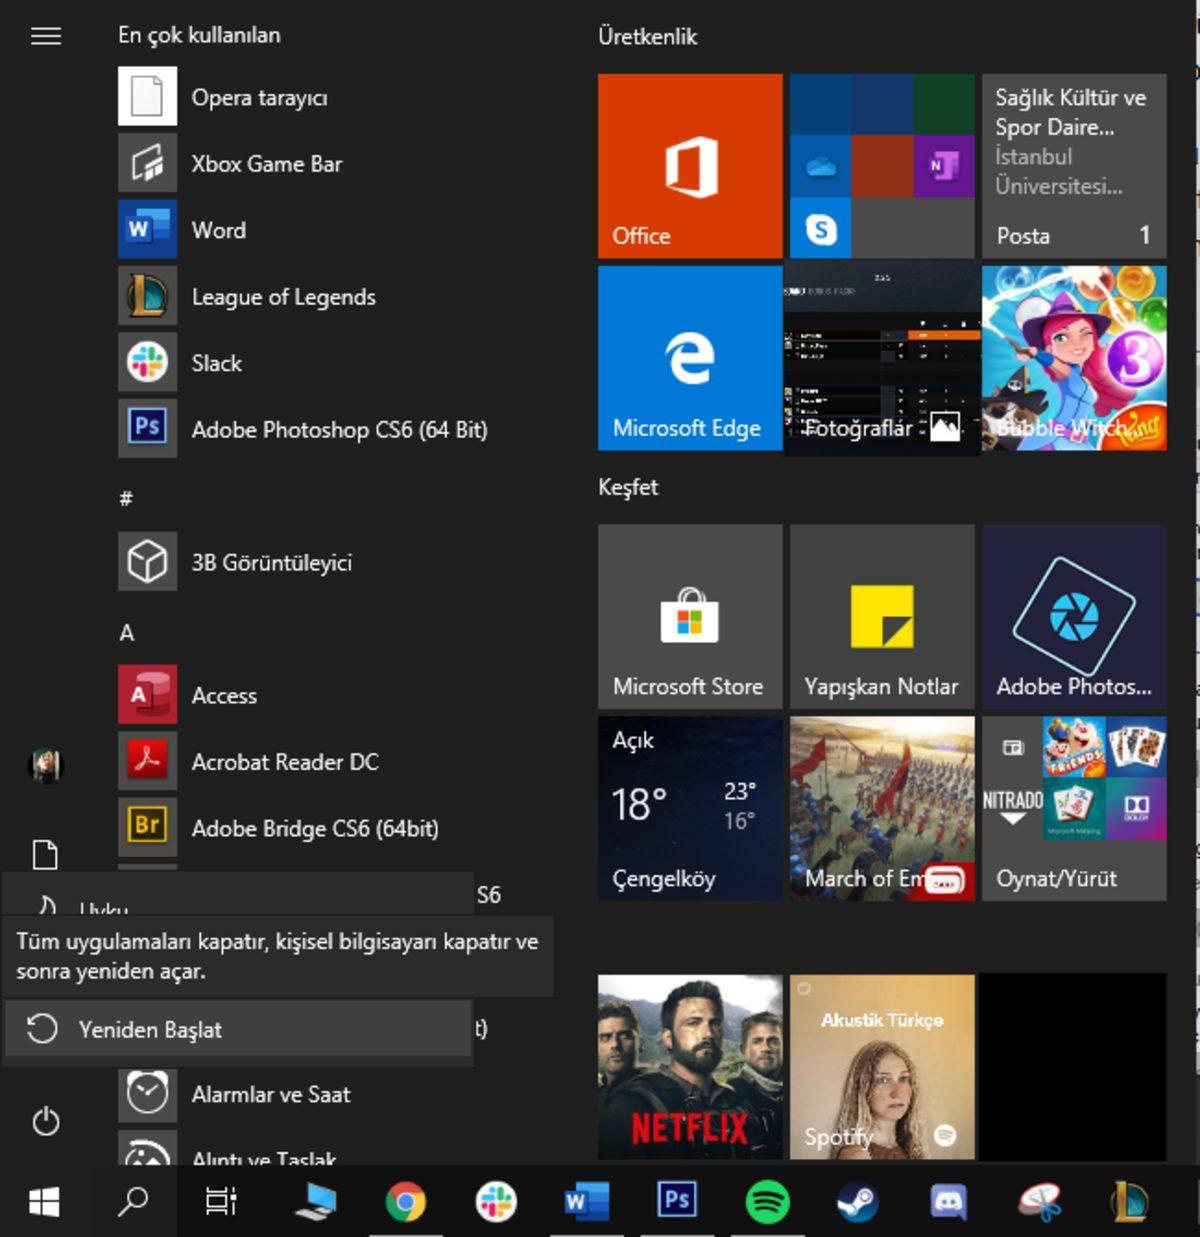This screenshot has width=1200, height=1237.
Task: Expand the hamburger menu of Start
Action: click(46, 36)
